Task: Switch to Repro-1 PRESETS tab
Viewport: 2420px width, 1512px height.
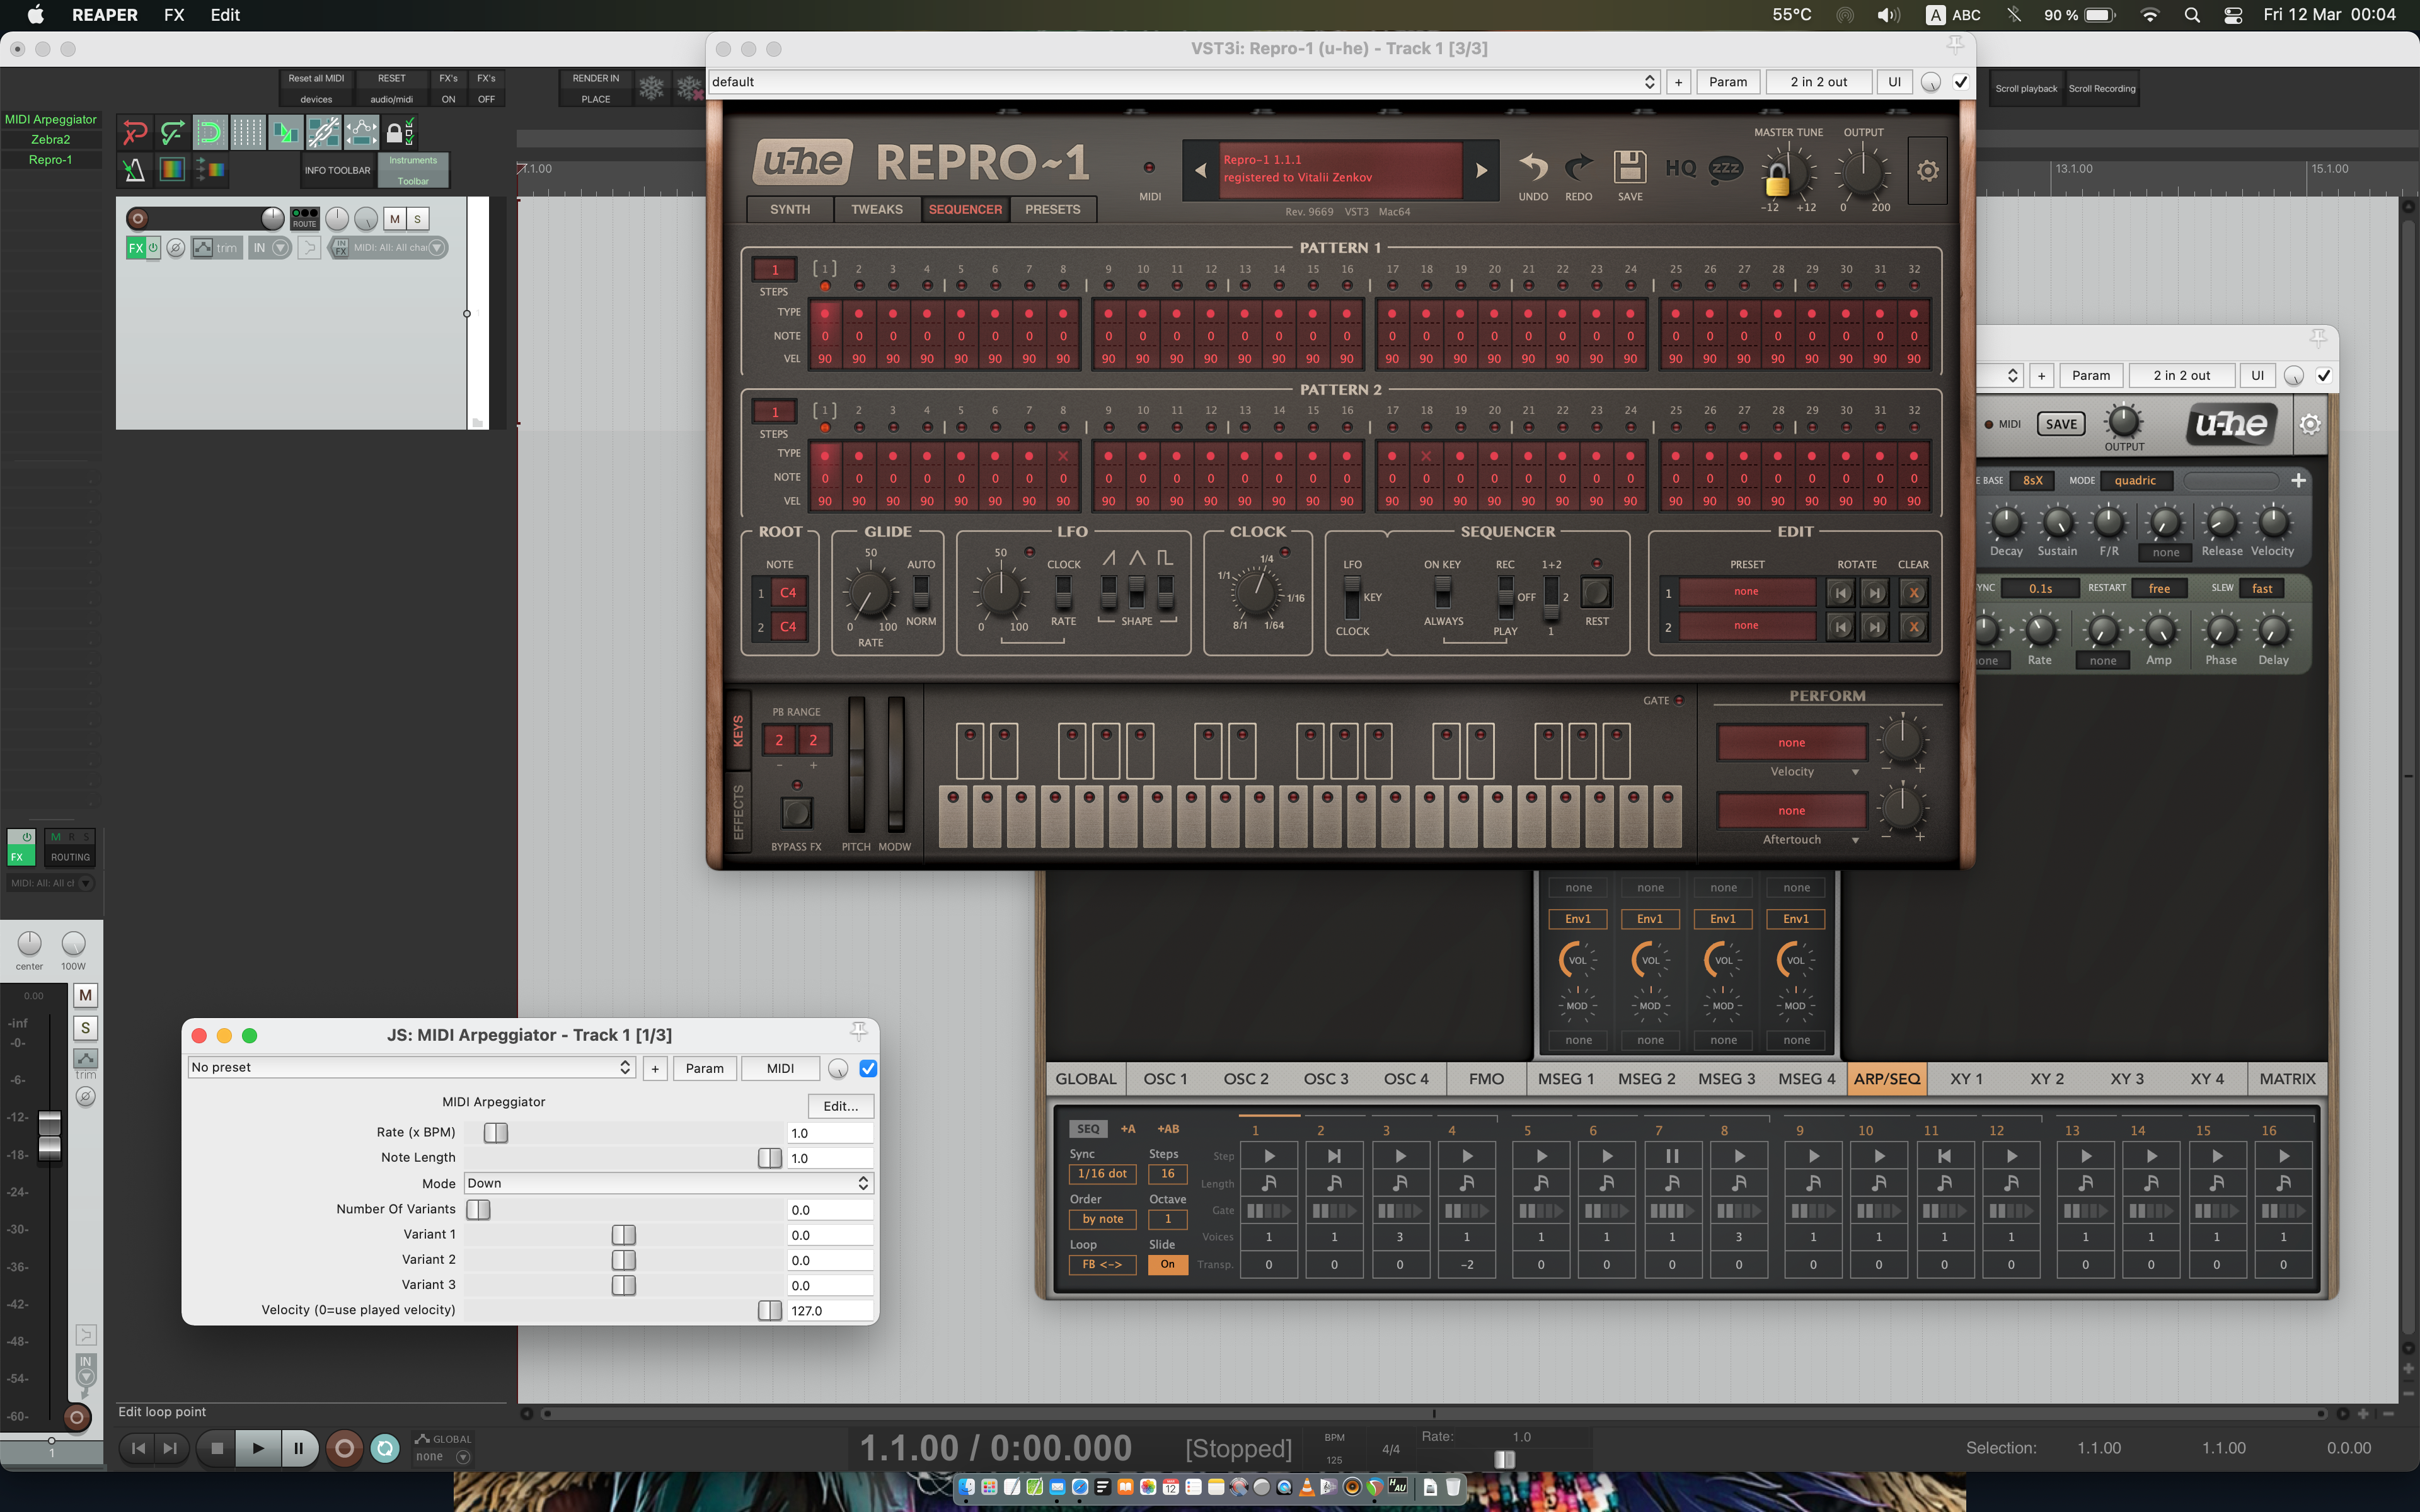Action: coord(1052,209)
